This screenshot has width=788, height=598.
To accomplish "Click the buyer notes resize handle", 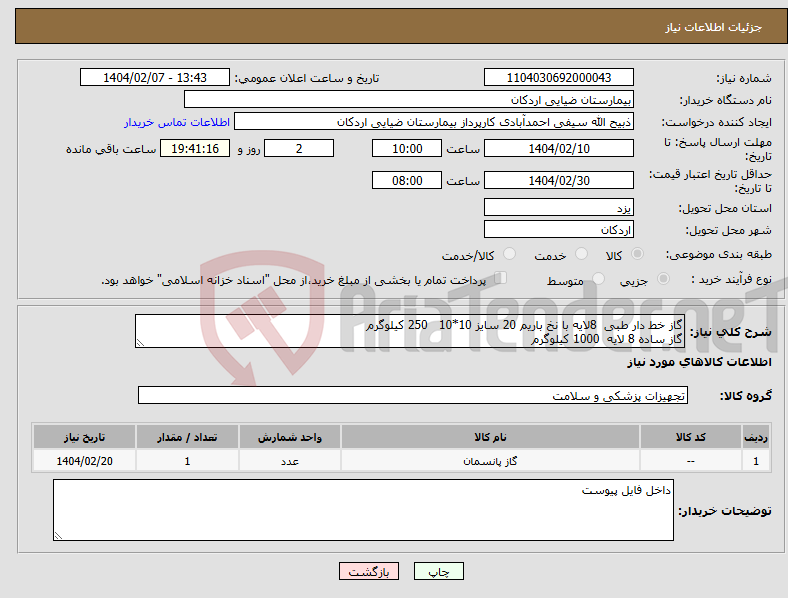I will [x=58, y=536].
